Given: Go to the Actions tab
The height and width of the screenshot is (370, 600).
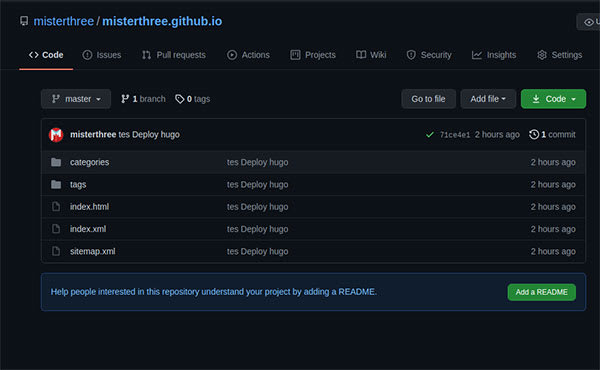Looking at the screenshot, I should click(248, 55).
